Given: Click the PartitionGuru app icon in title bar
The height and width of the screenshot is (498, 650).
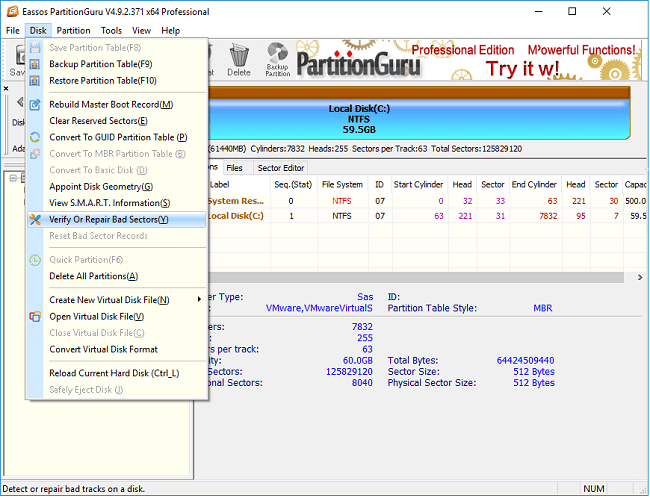Looking at the screenshot, I should point(12,11).
